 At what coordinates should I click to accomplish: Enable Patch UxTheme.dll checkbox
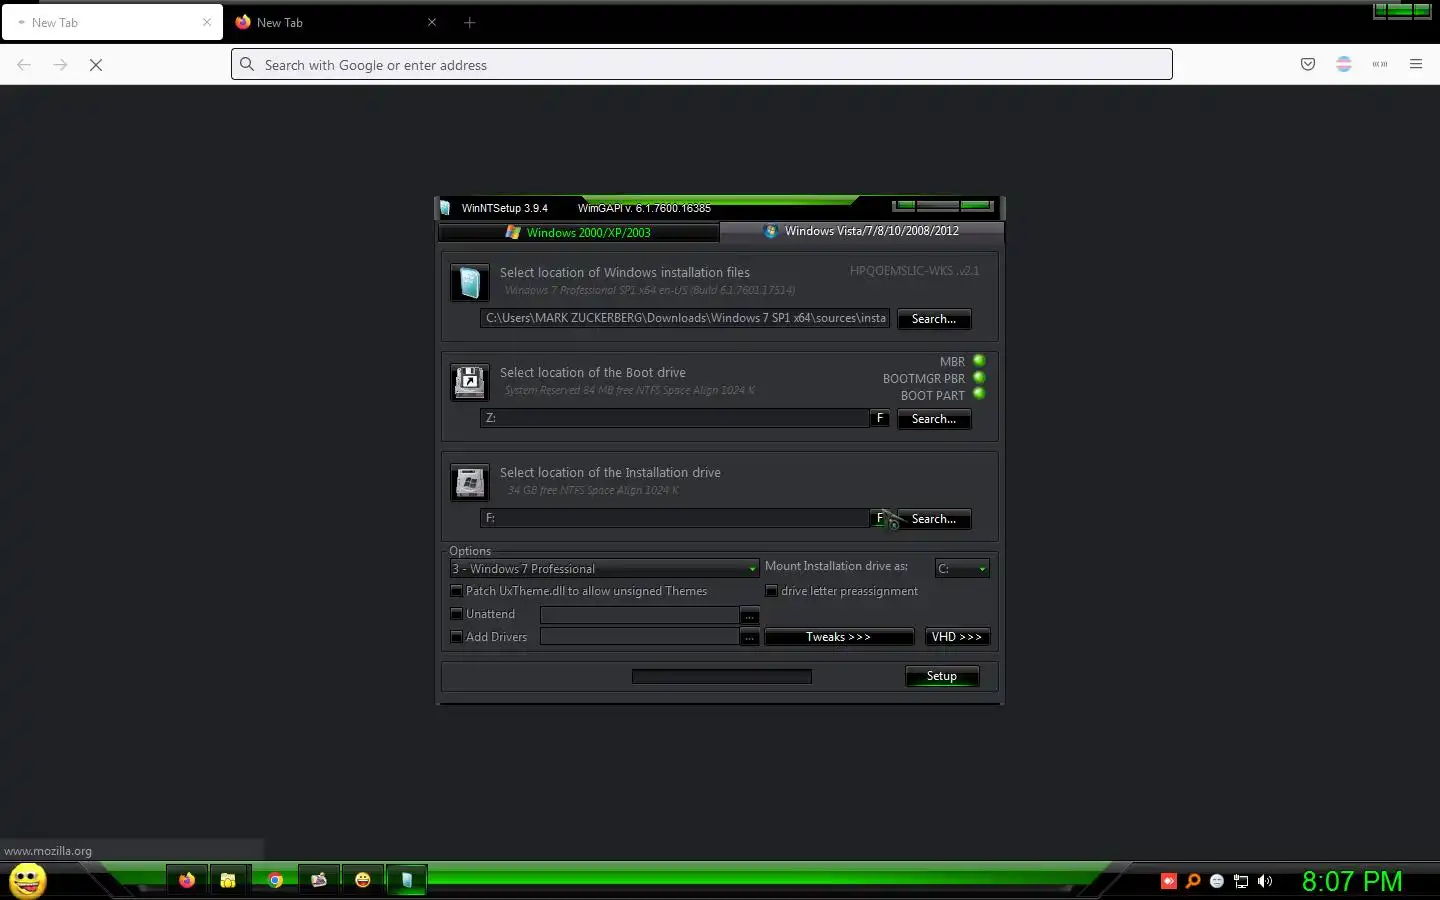(456, 591)
